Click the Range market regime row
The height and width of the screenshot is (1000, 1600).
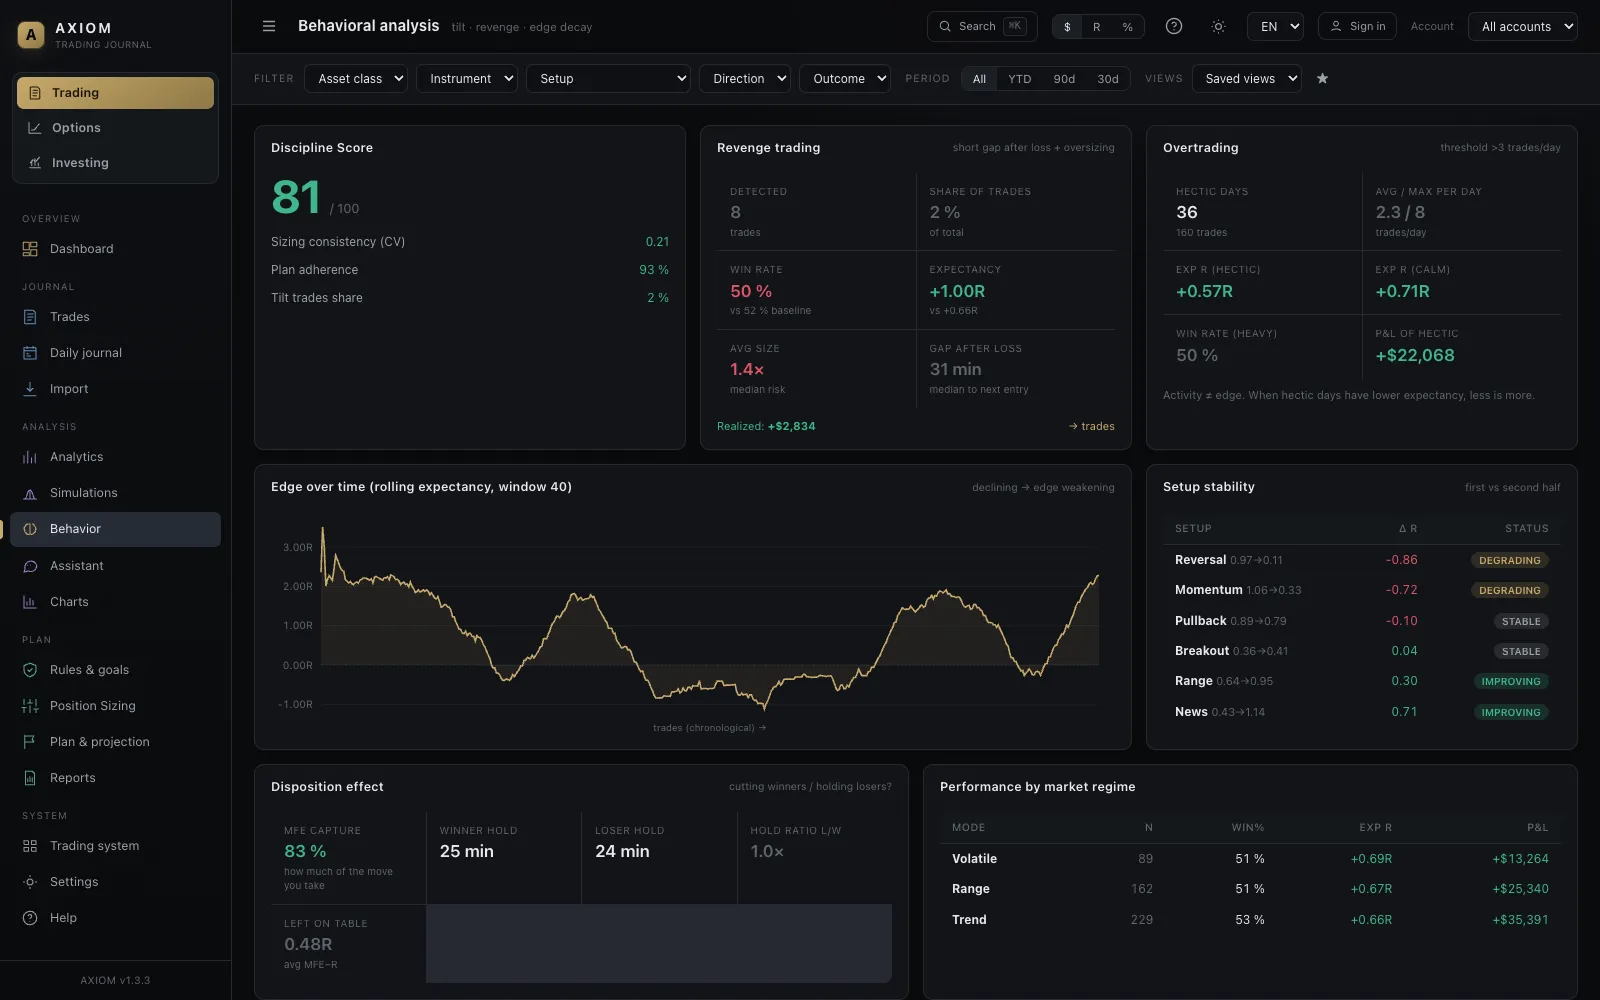pos(1249,889)
